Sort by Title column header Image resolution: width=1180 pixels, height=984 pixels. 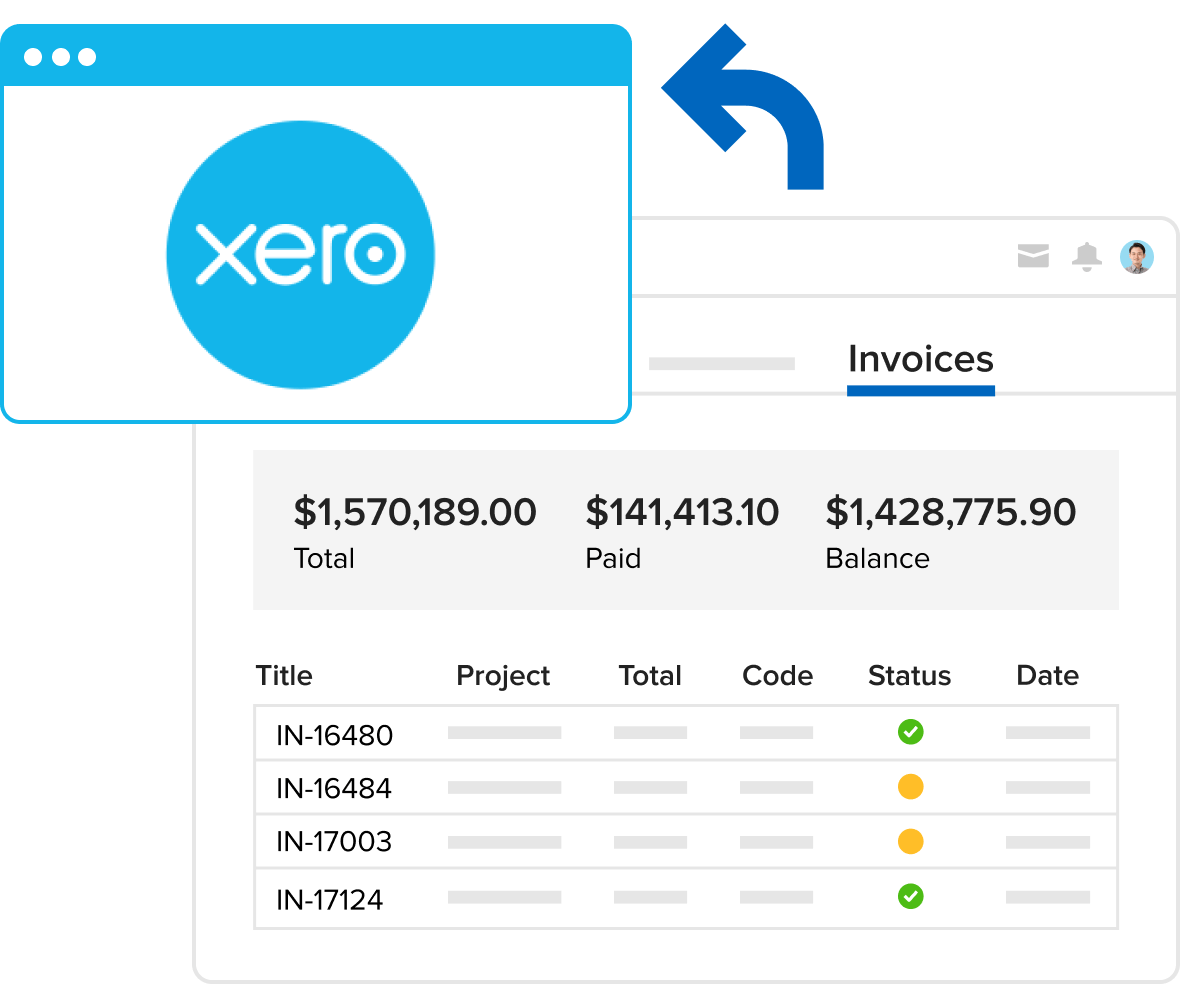click(x=284, y=675)
